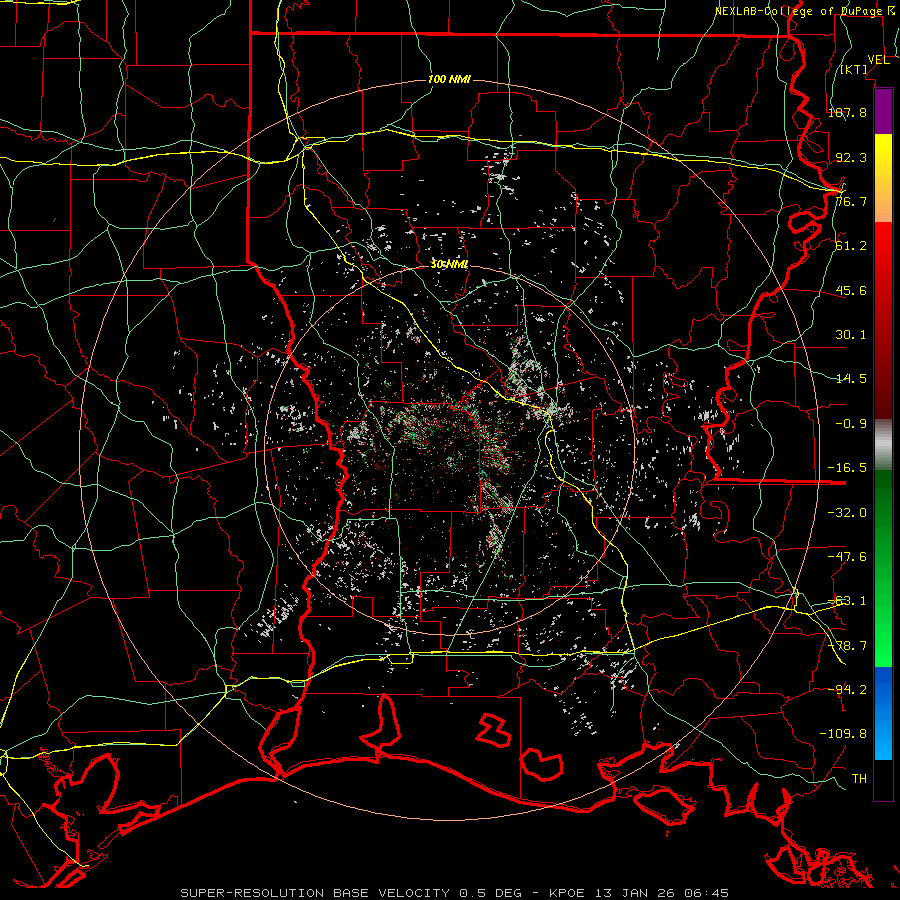Click the -32.0 scale value

coord(847,513)
